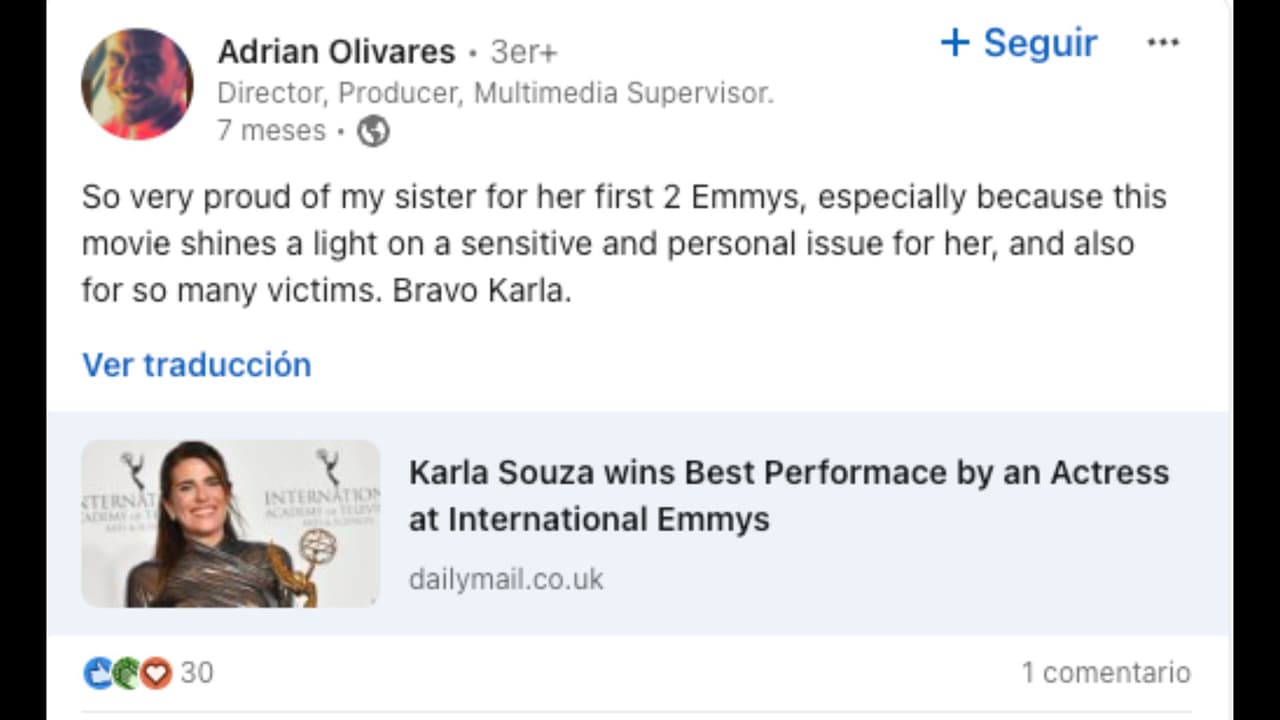The image size is (1280, 720).
Task: Click the red Love heart reaction icon
Action: (155, 673)
